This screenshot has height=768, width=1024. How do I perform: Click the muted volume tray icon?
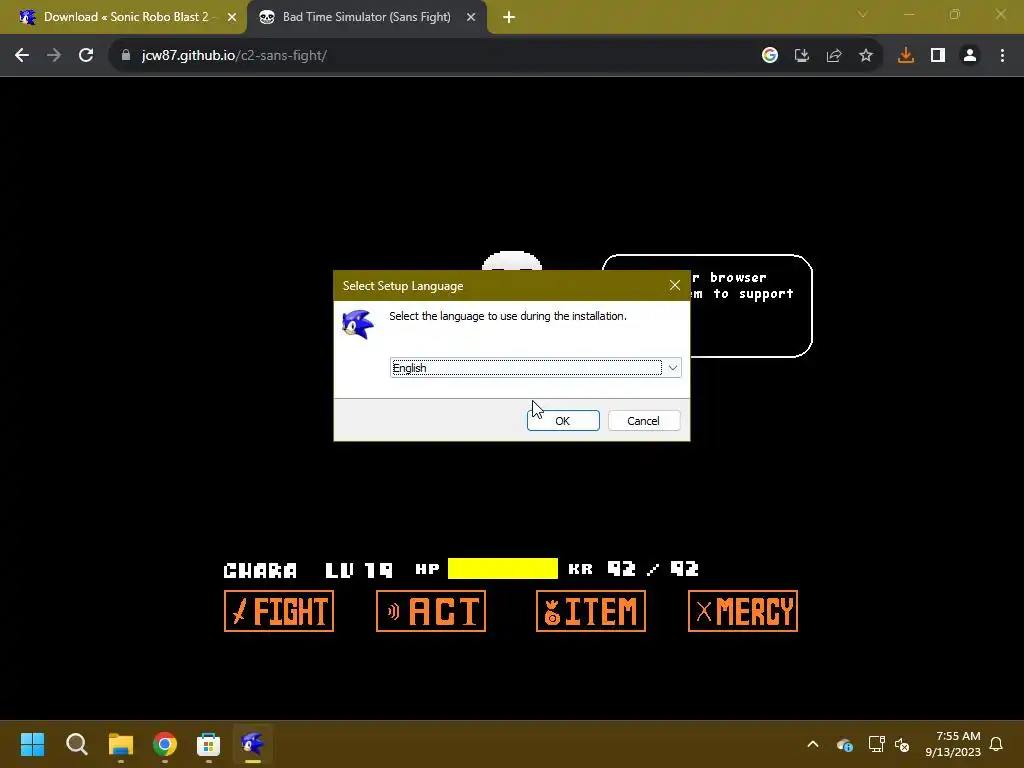[902, 744]
